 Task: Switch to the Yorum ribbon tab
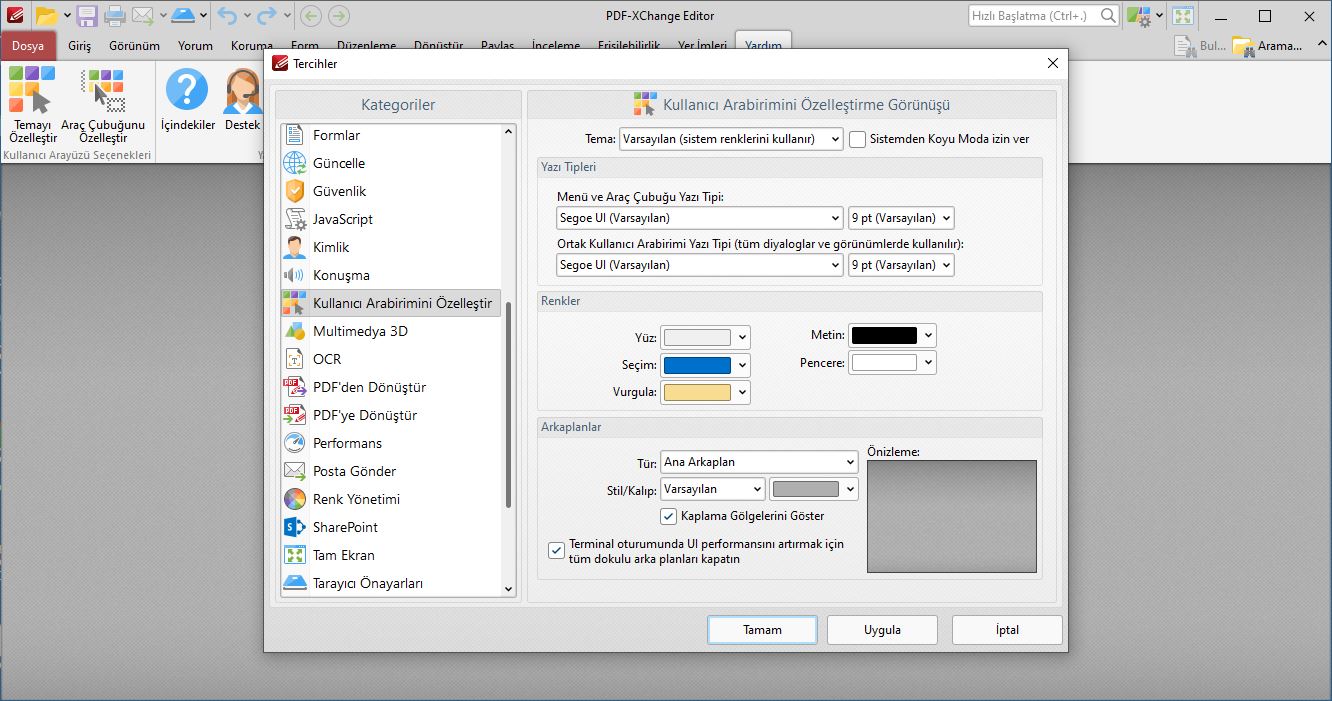[x=196, y=46]
